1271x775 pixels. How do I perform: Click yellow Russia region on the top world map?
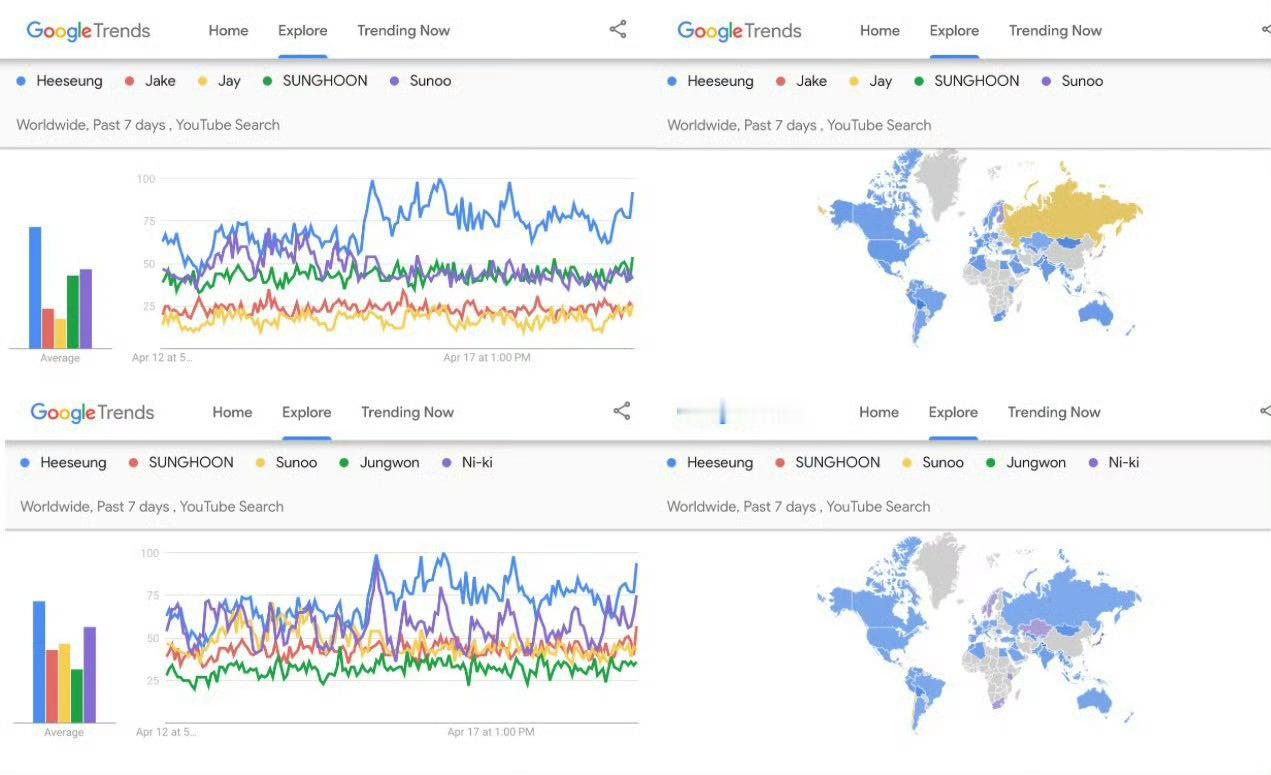point(1070,215)
